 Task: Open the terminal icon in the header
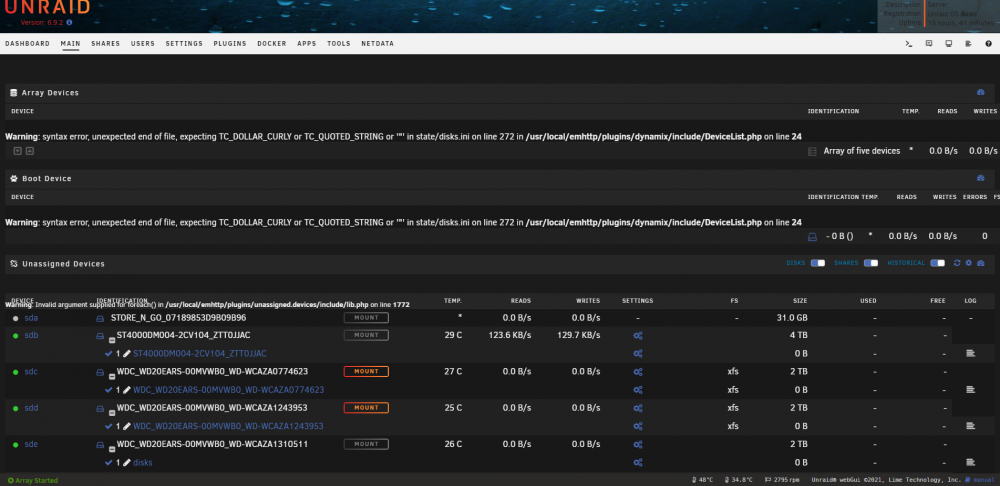(909, 43)
